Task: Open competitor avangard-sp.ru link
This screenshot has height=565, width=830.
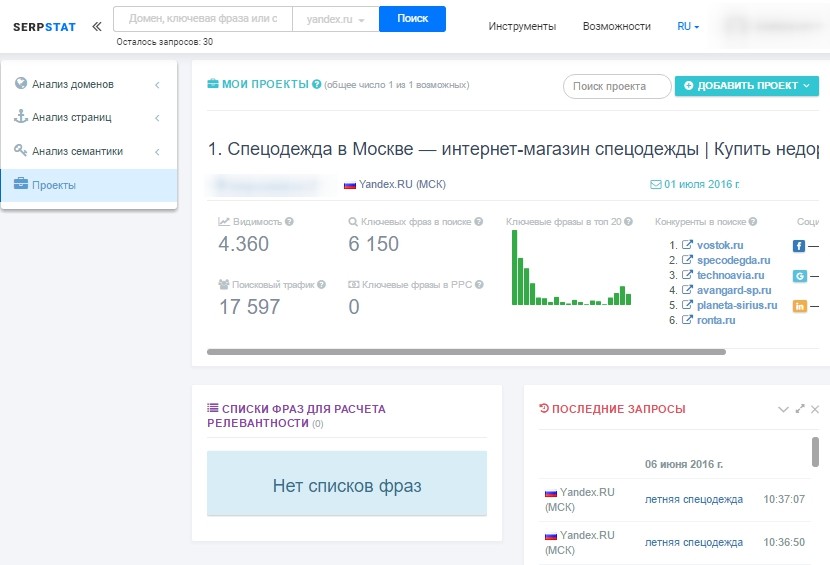Action: point(734,290)
